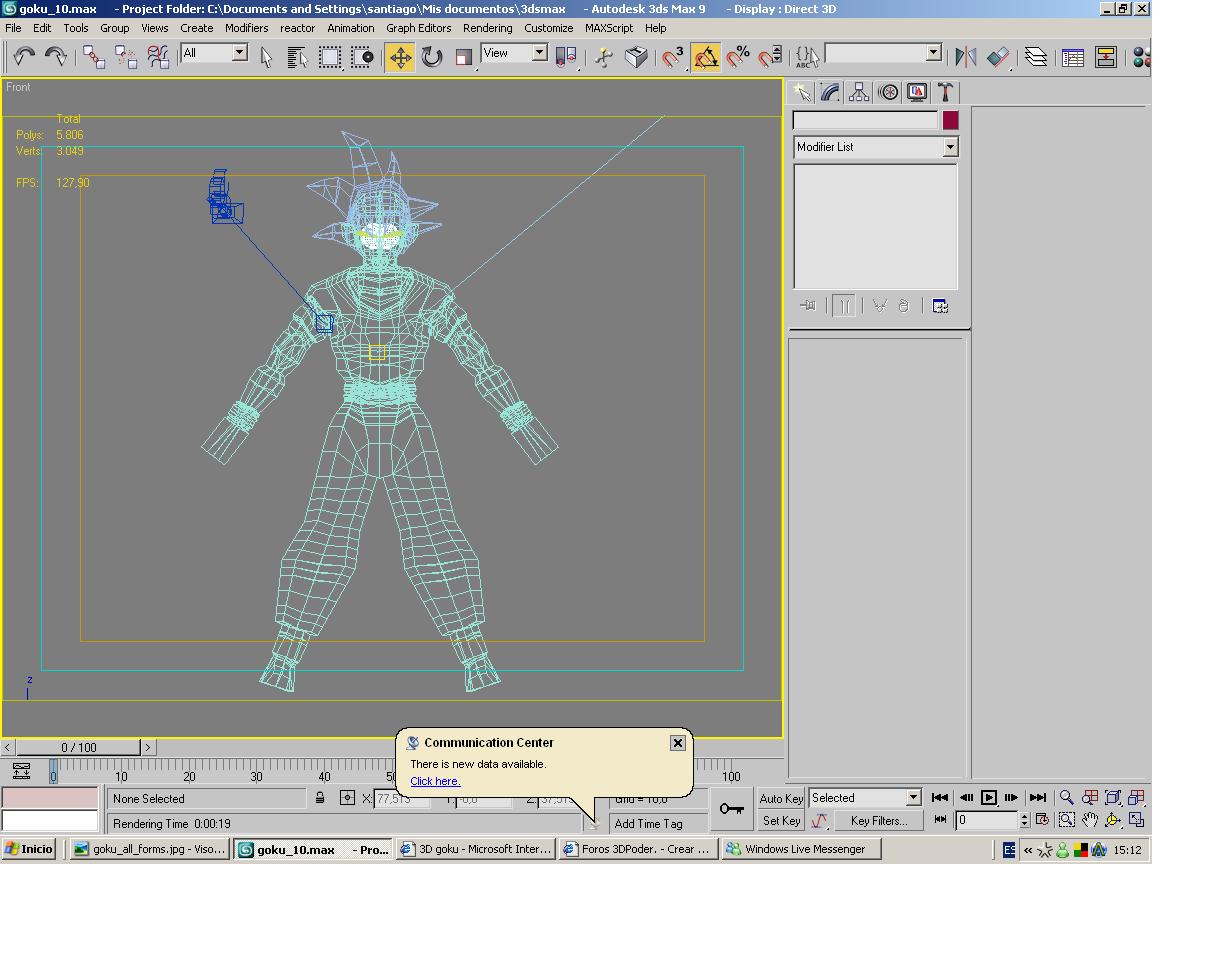Select the Zoom viewport tool
1222x980 pixels.
point(1067,798)
